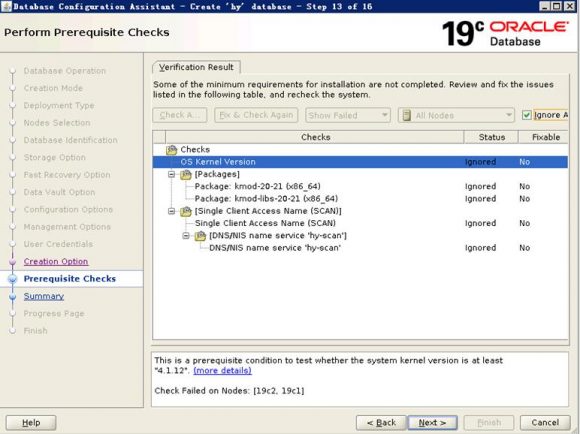
Task: Click the [Packages] folder icon
Action: (186, 174)
